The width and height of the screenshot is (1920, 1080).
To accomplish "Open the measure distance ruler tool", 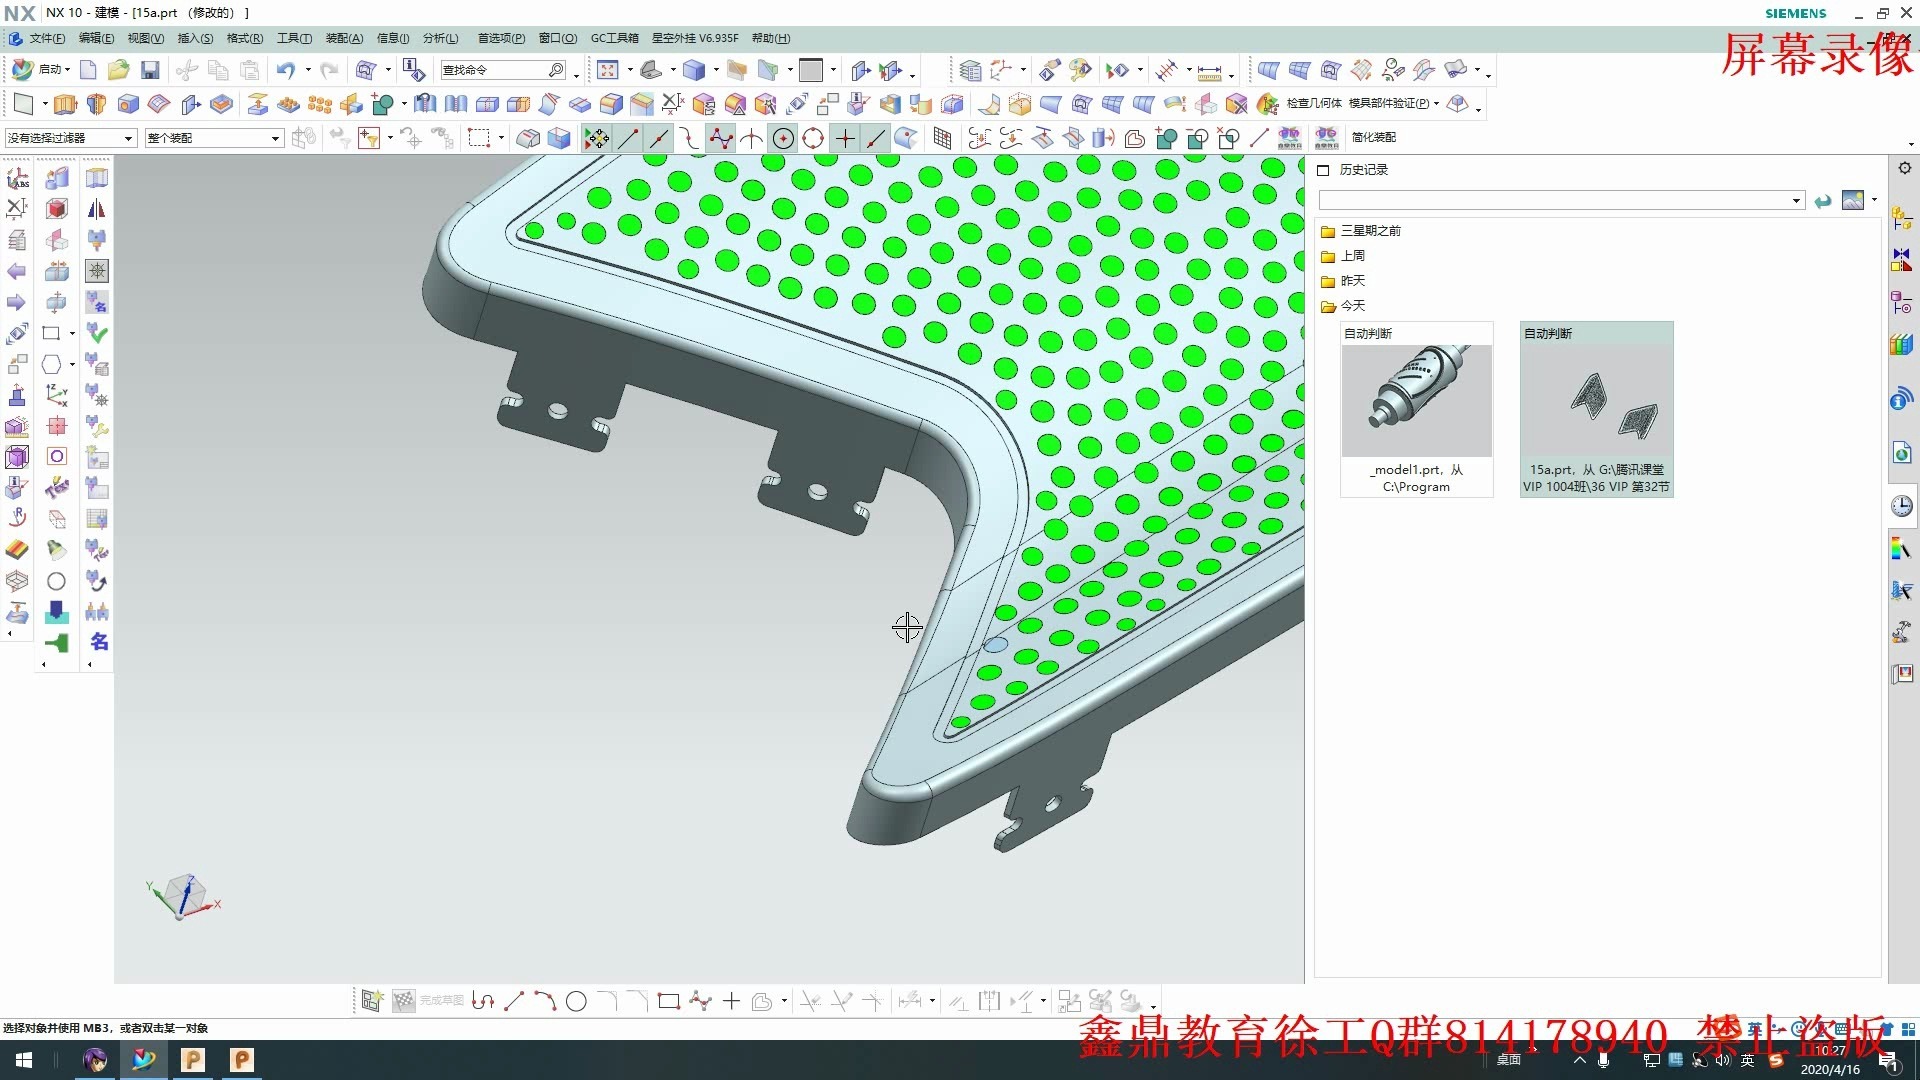I will (x=1209, y=72).
